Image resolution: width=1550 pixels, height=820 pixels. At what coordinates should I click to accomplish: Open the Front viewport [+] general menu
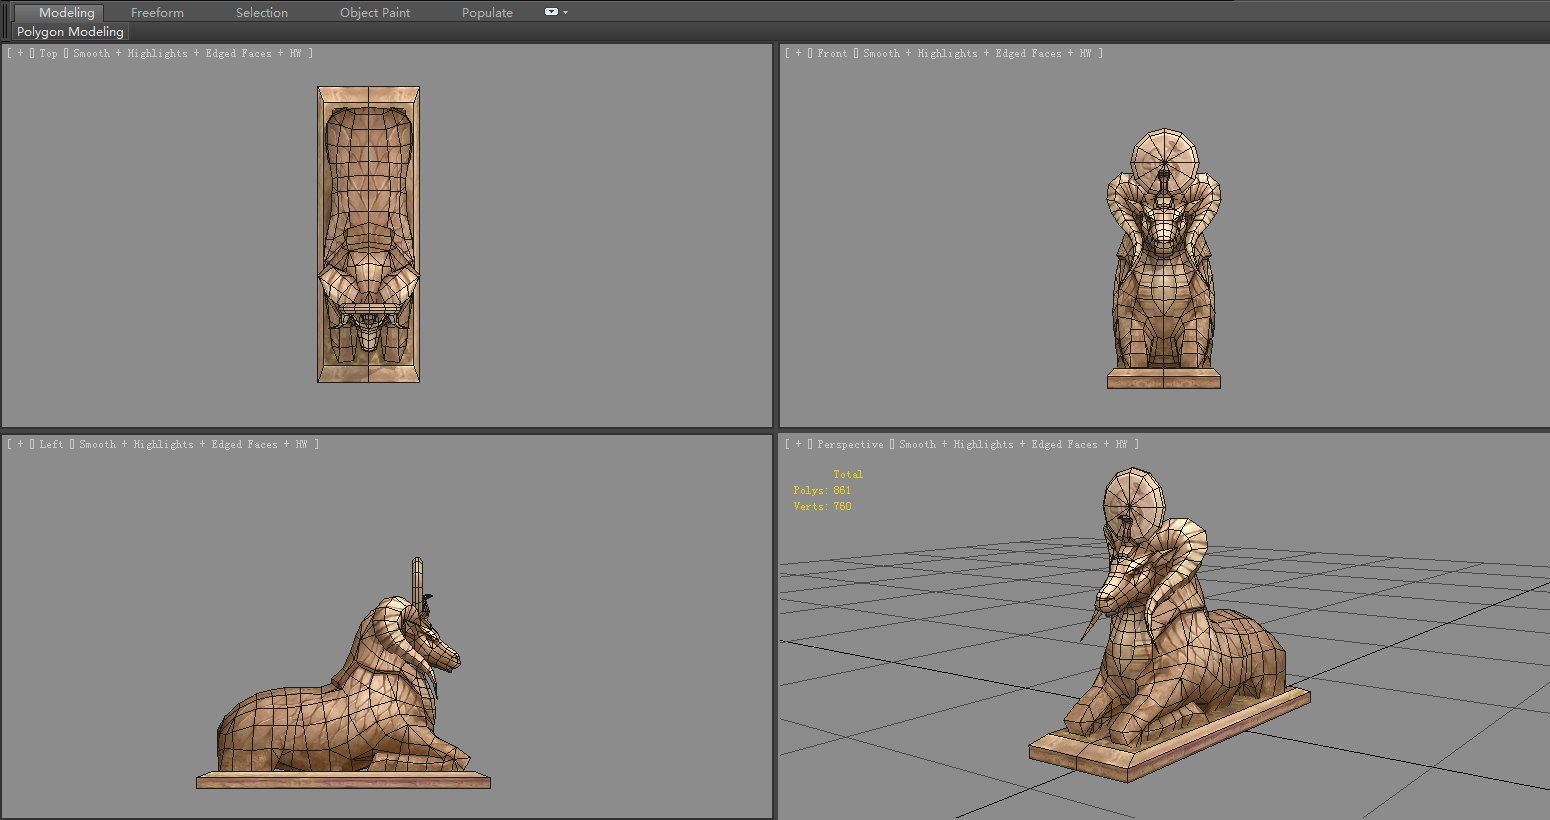(798, 53)
